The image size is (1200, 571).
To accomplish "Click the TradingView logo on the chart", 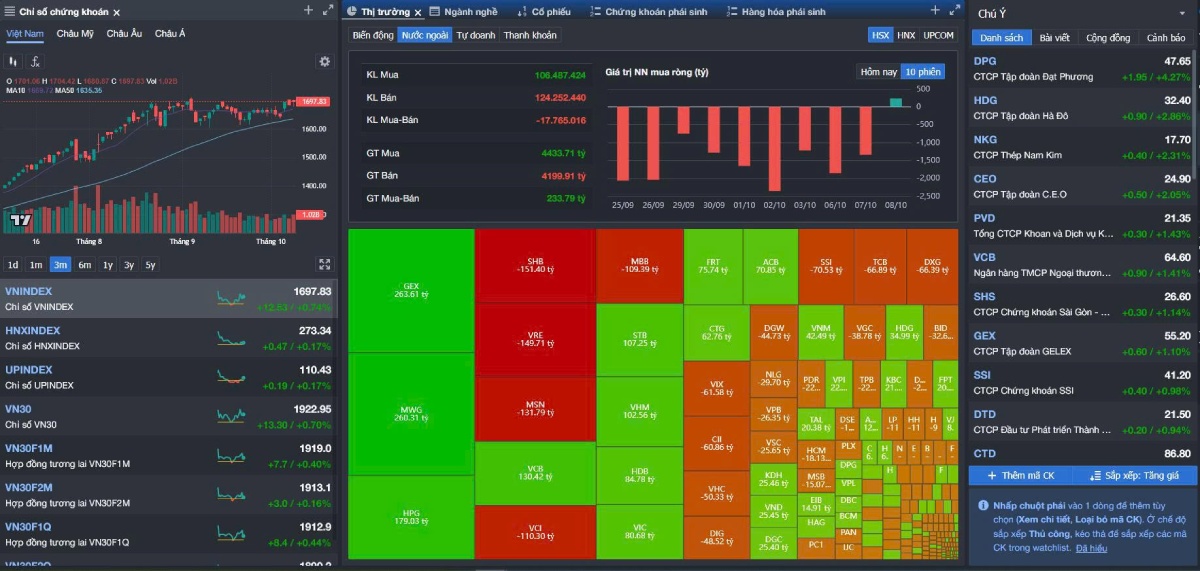I will pyautogui.click(x=19, y=218).
